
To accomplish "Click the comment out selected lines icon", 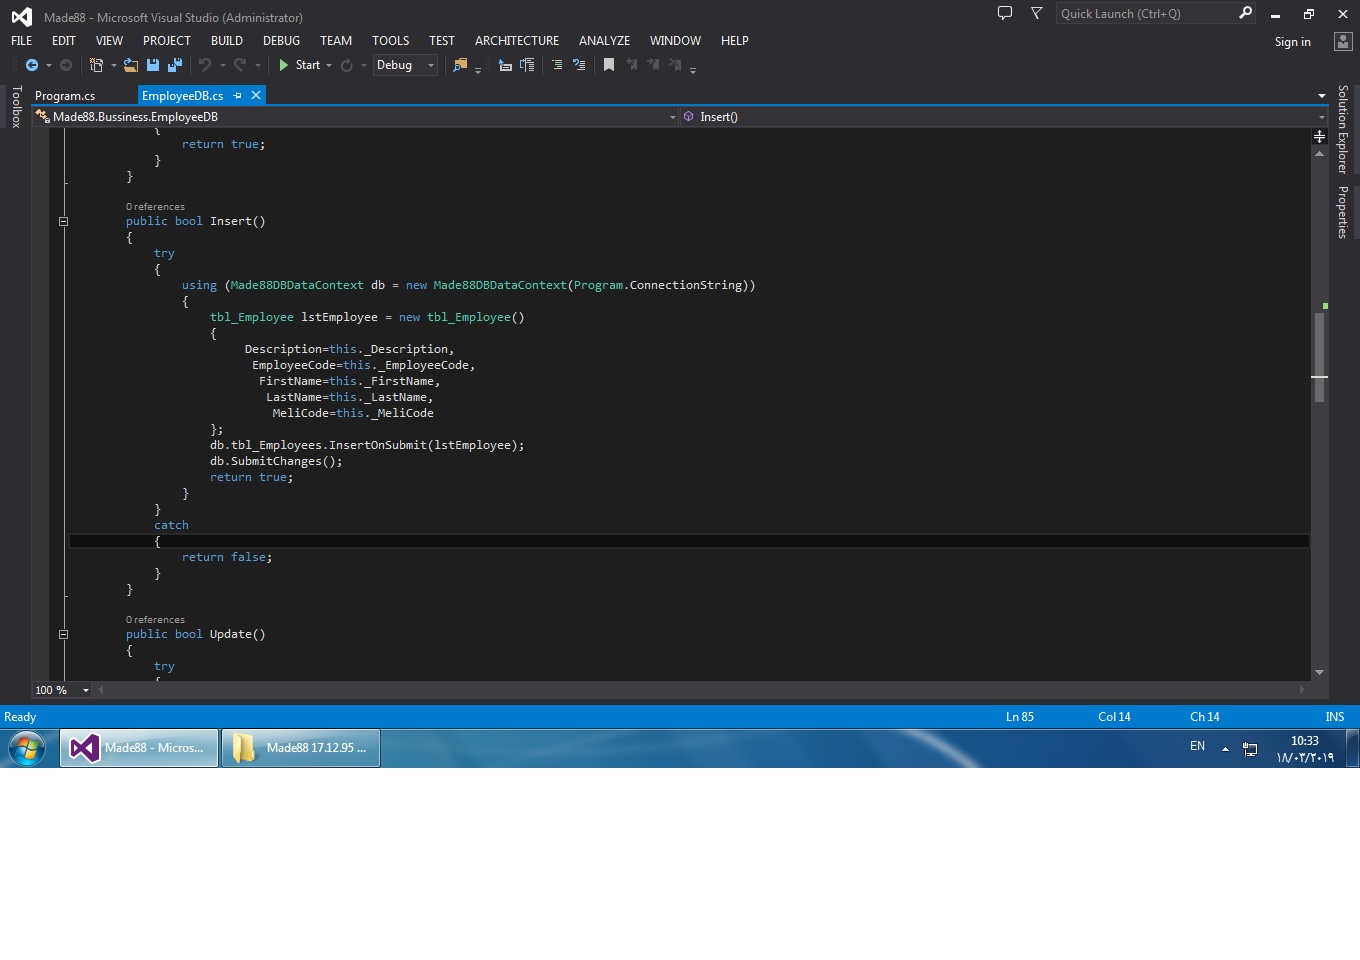I will (x=557, y=65).
